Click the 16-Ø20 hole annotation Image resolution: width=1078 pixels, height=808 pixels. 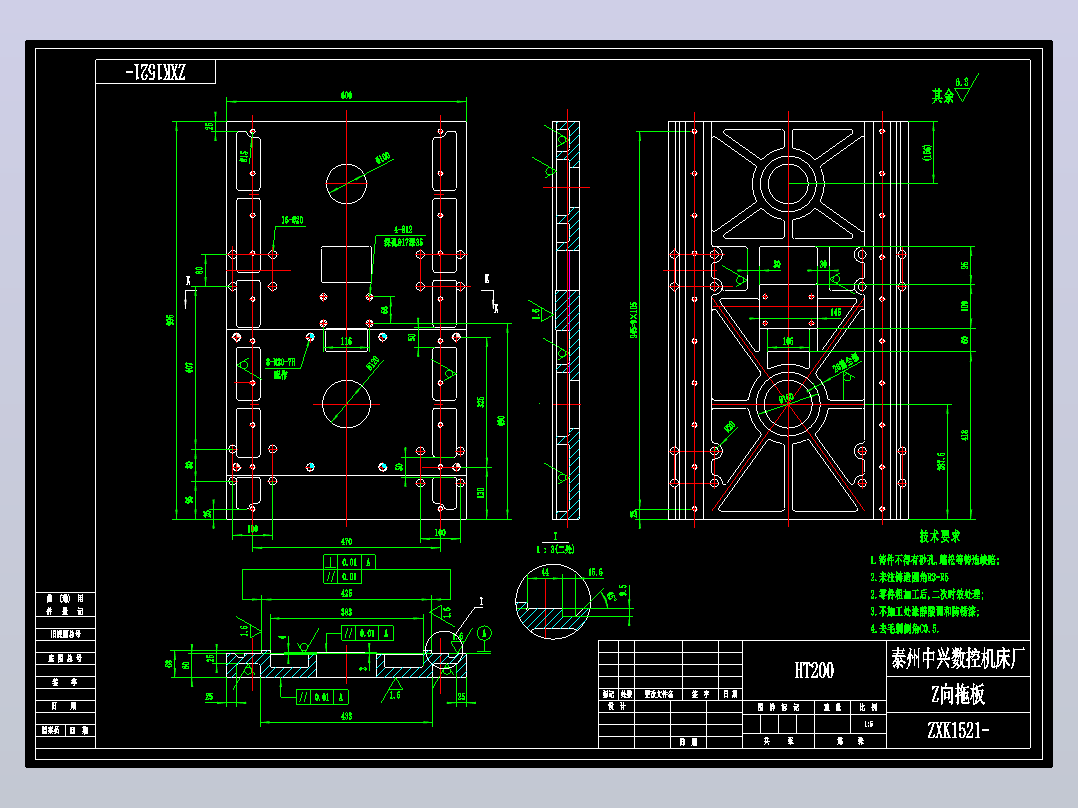(292, 220)
